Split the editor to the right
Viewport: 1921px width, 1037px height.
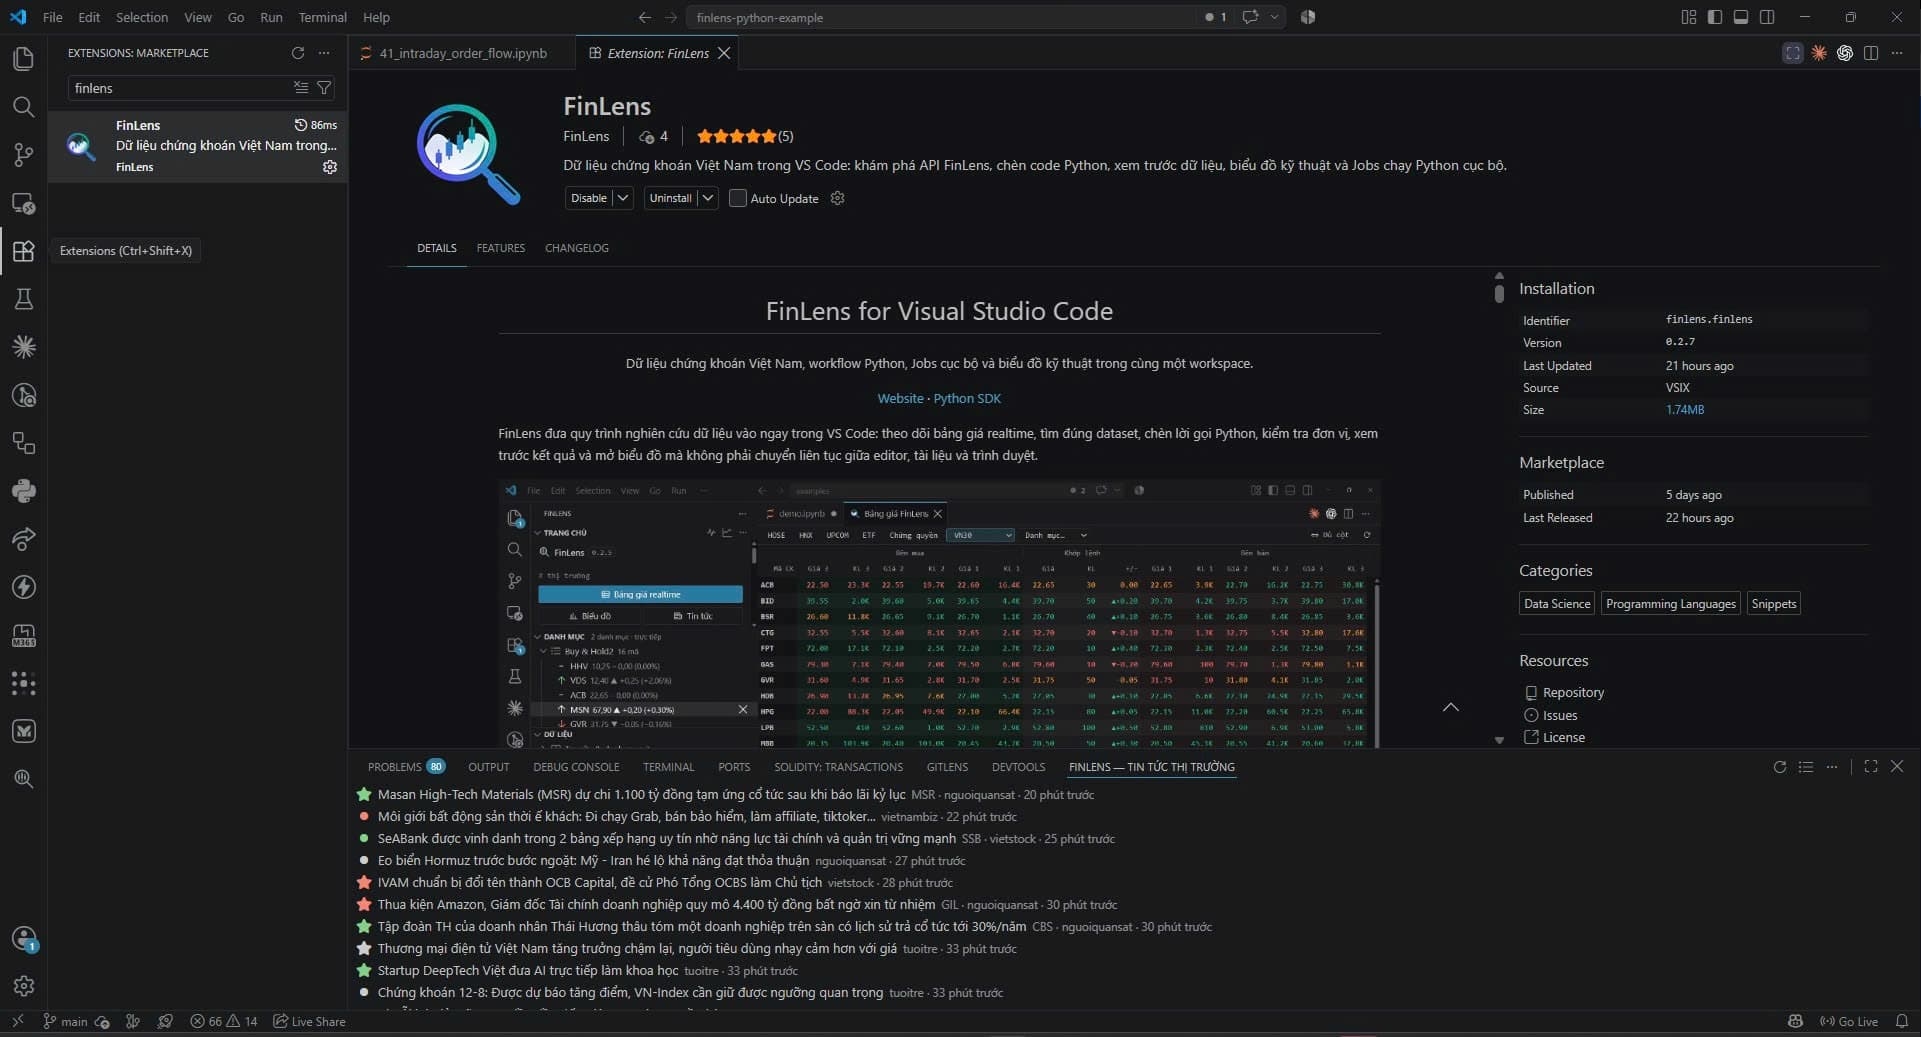1871,53
